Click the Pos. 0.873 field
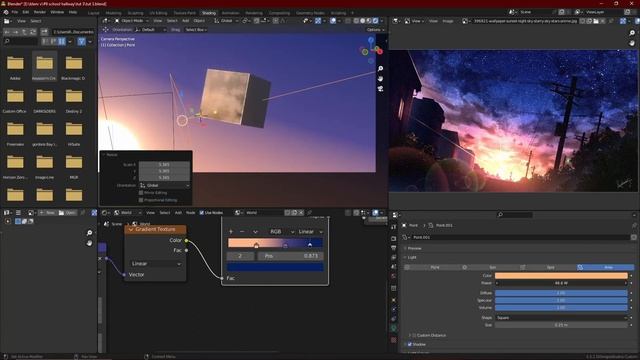The image size is (640, 360). [x=291, y=256]
